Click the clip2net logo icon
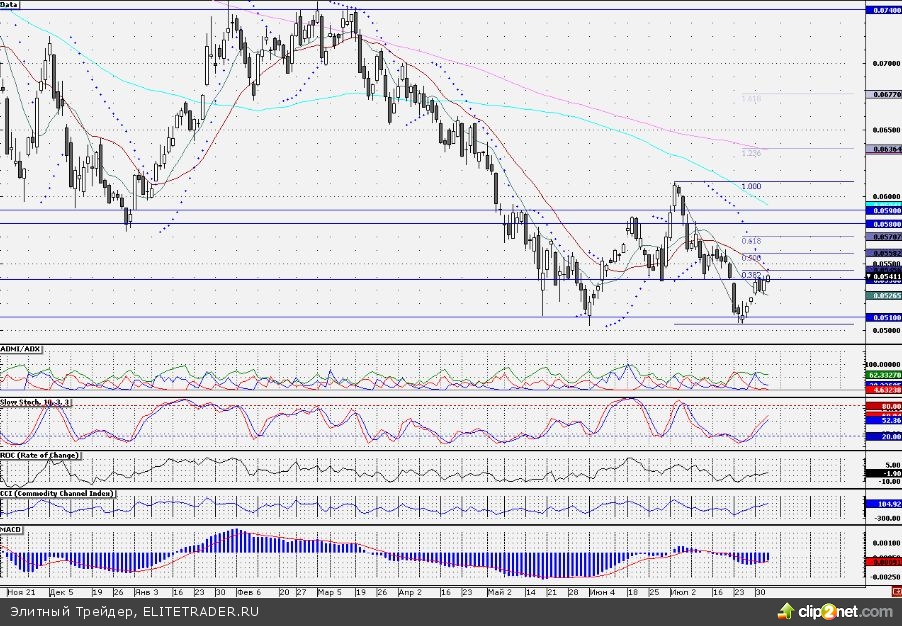This screenshot has height=626, width=902. click(x=788, y=611)
